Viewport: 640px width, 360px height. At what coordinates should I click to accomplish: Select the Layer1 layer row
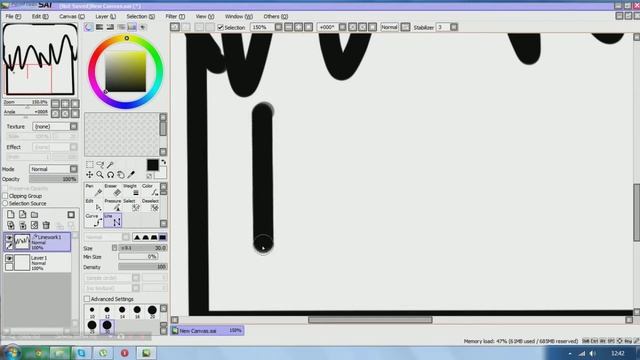click(x=37, y=262)
